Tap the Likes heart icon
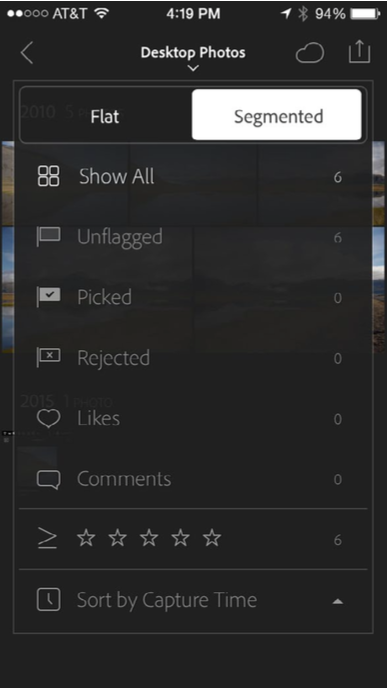 48,419
